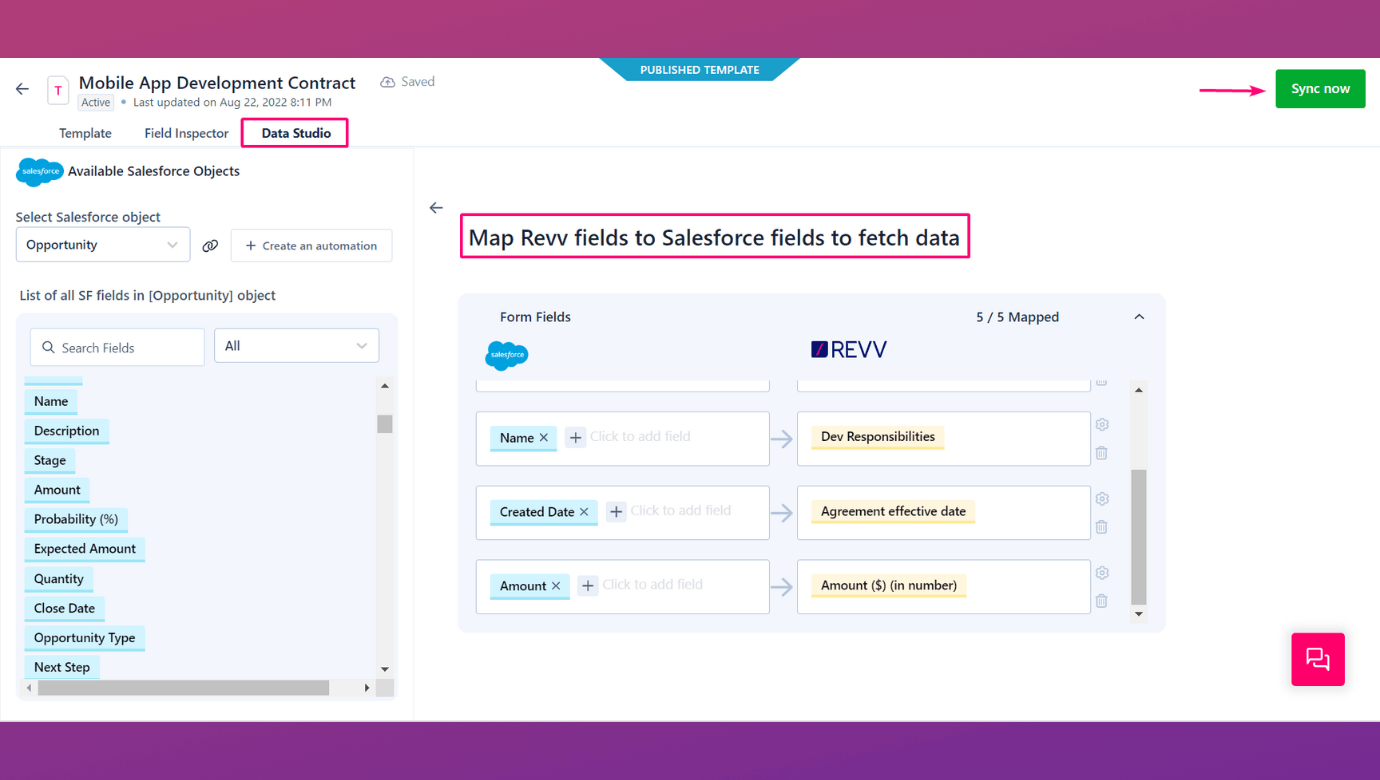Screen dimensions: 1380x780
Task: Select the Expected Amount field tag
Action: pos(85,549)
